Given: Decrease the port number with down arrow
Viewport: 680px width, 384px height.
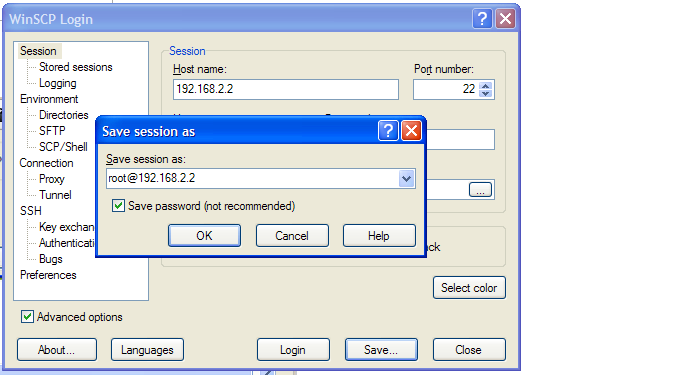Looking at the screenshot, I should pyautogui.click(x=486, y=93).
